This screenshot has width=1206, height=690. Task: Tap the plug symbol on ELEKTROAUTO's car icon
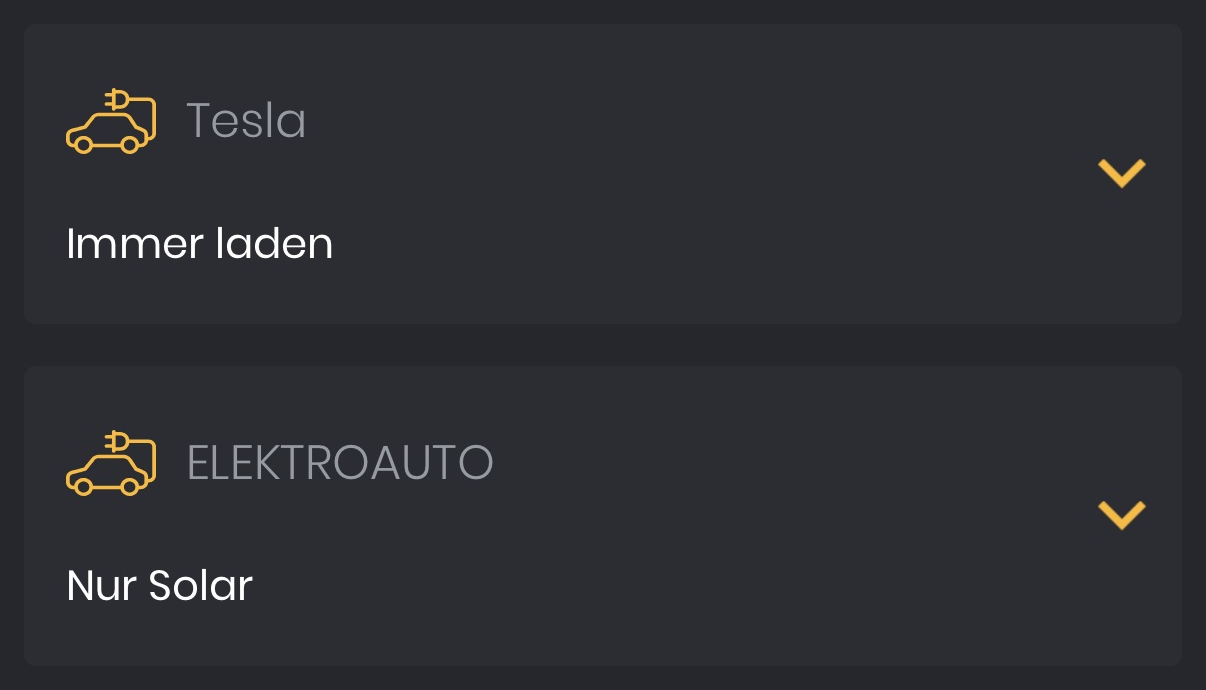[117, 442]
